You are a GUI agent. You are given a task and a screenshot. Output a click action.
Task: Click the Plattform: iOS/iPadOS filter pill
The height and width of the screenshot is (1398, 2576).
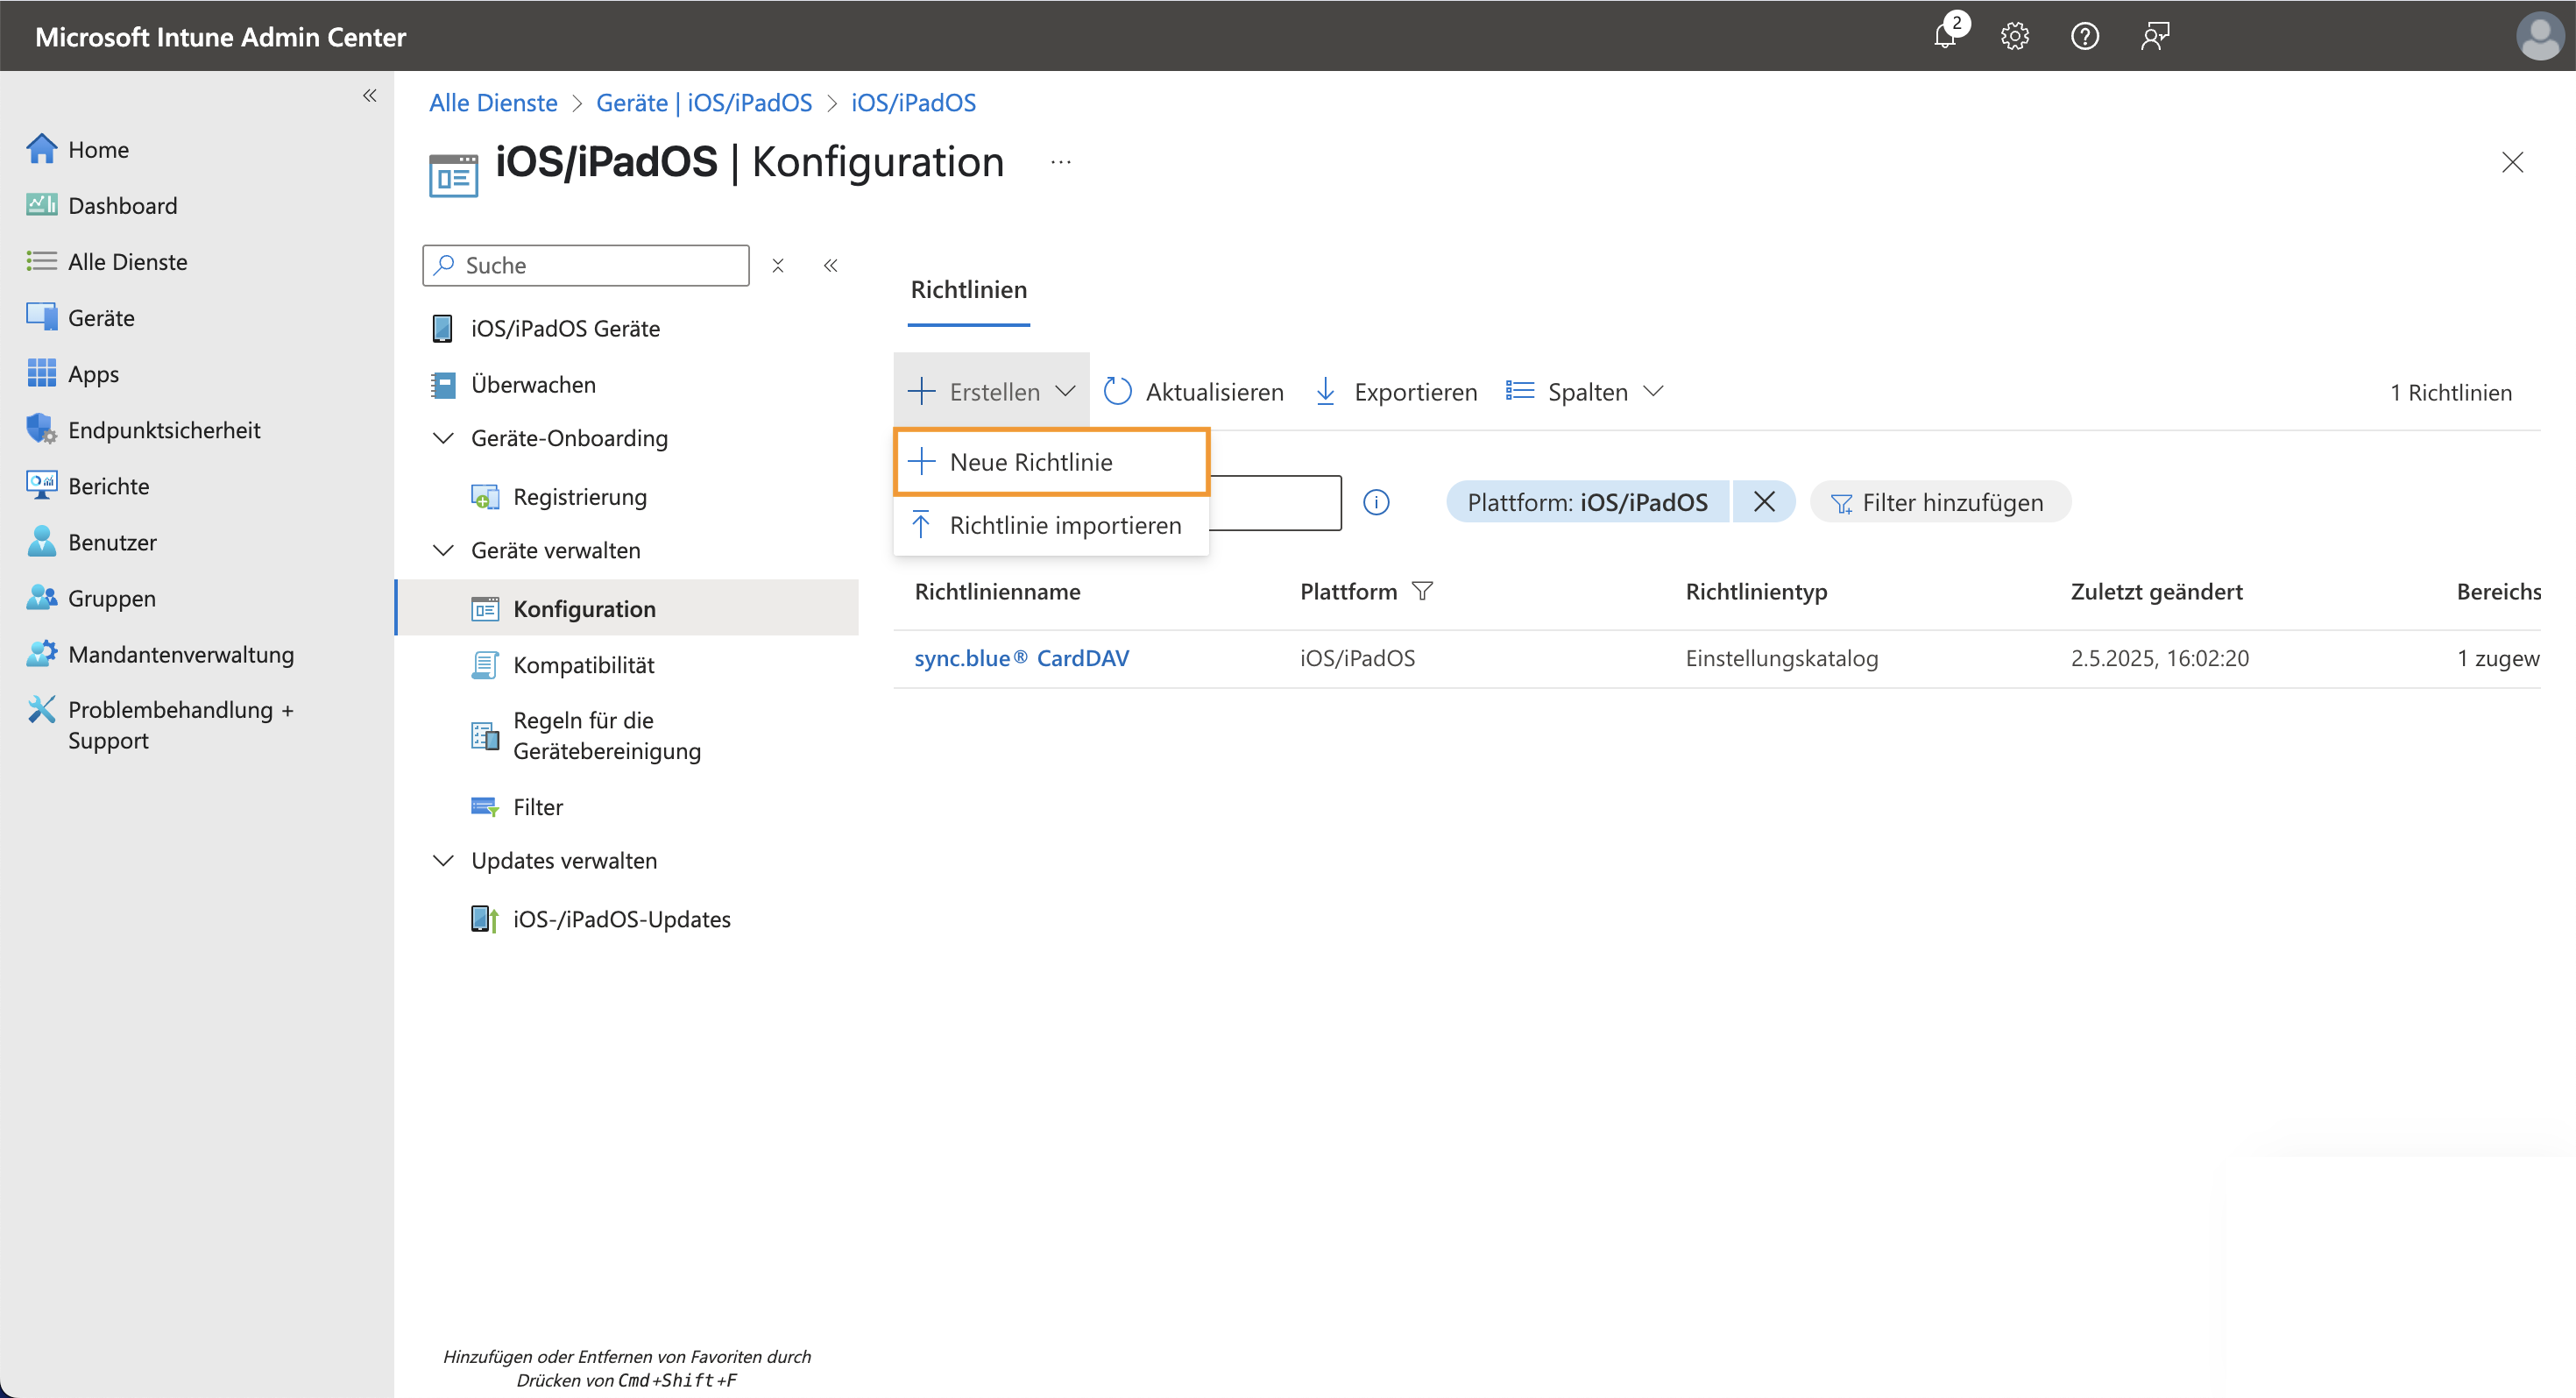coord(1587,501)
